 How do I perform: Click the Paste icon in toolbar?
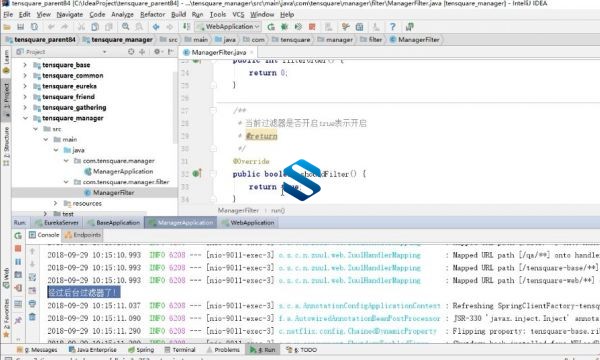click(x=109, y=27)
